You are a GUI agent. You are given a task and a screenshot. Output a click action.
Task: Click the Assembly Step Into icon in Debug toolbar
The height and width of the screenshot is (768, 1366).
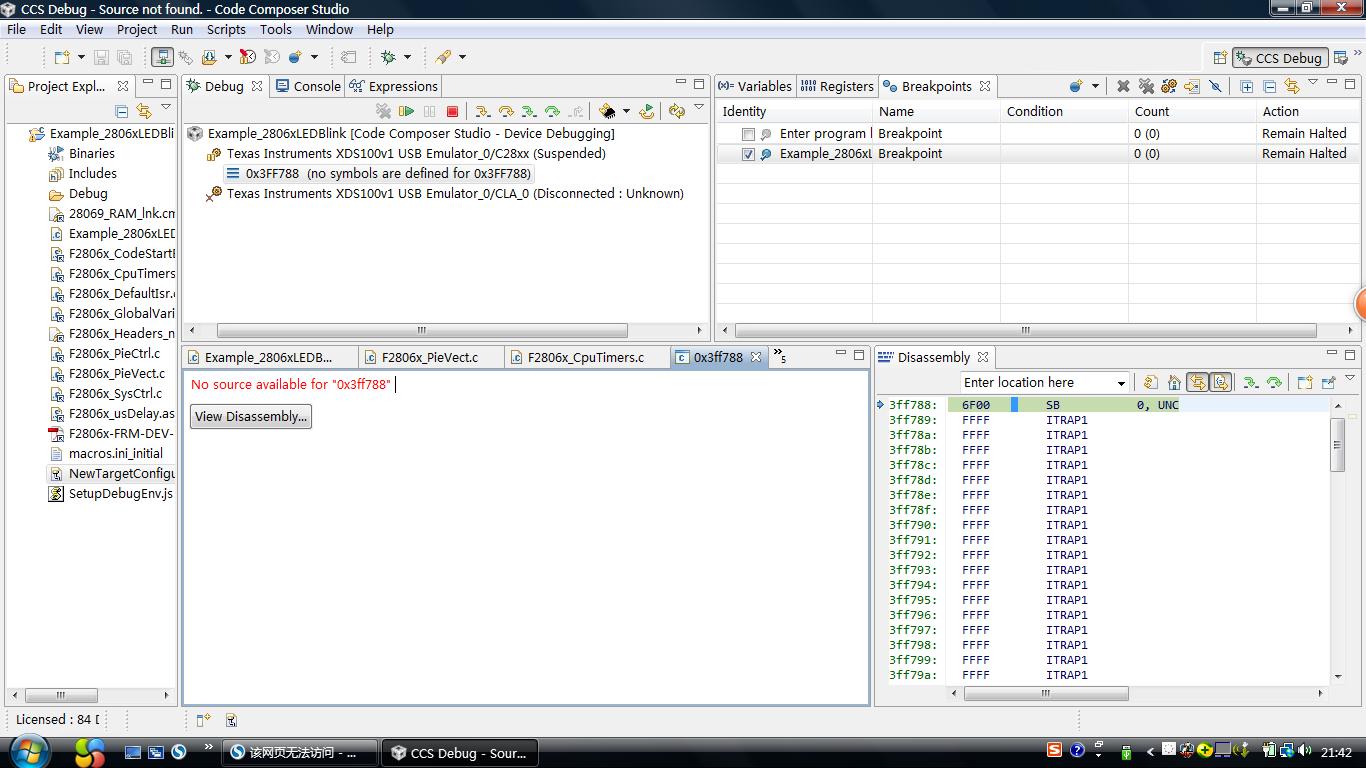pos(528,111)
